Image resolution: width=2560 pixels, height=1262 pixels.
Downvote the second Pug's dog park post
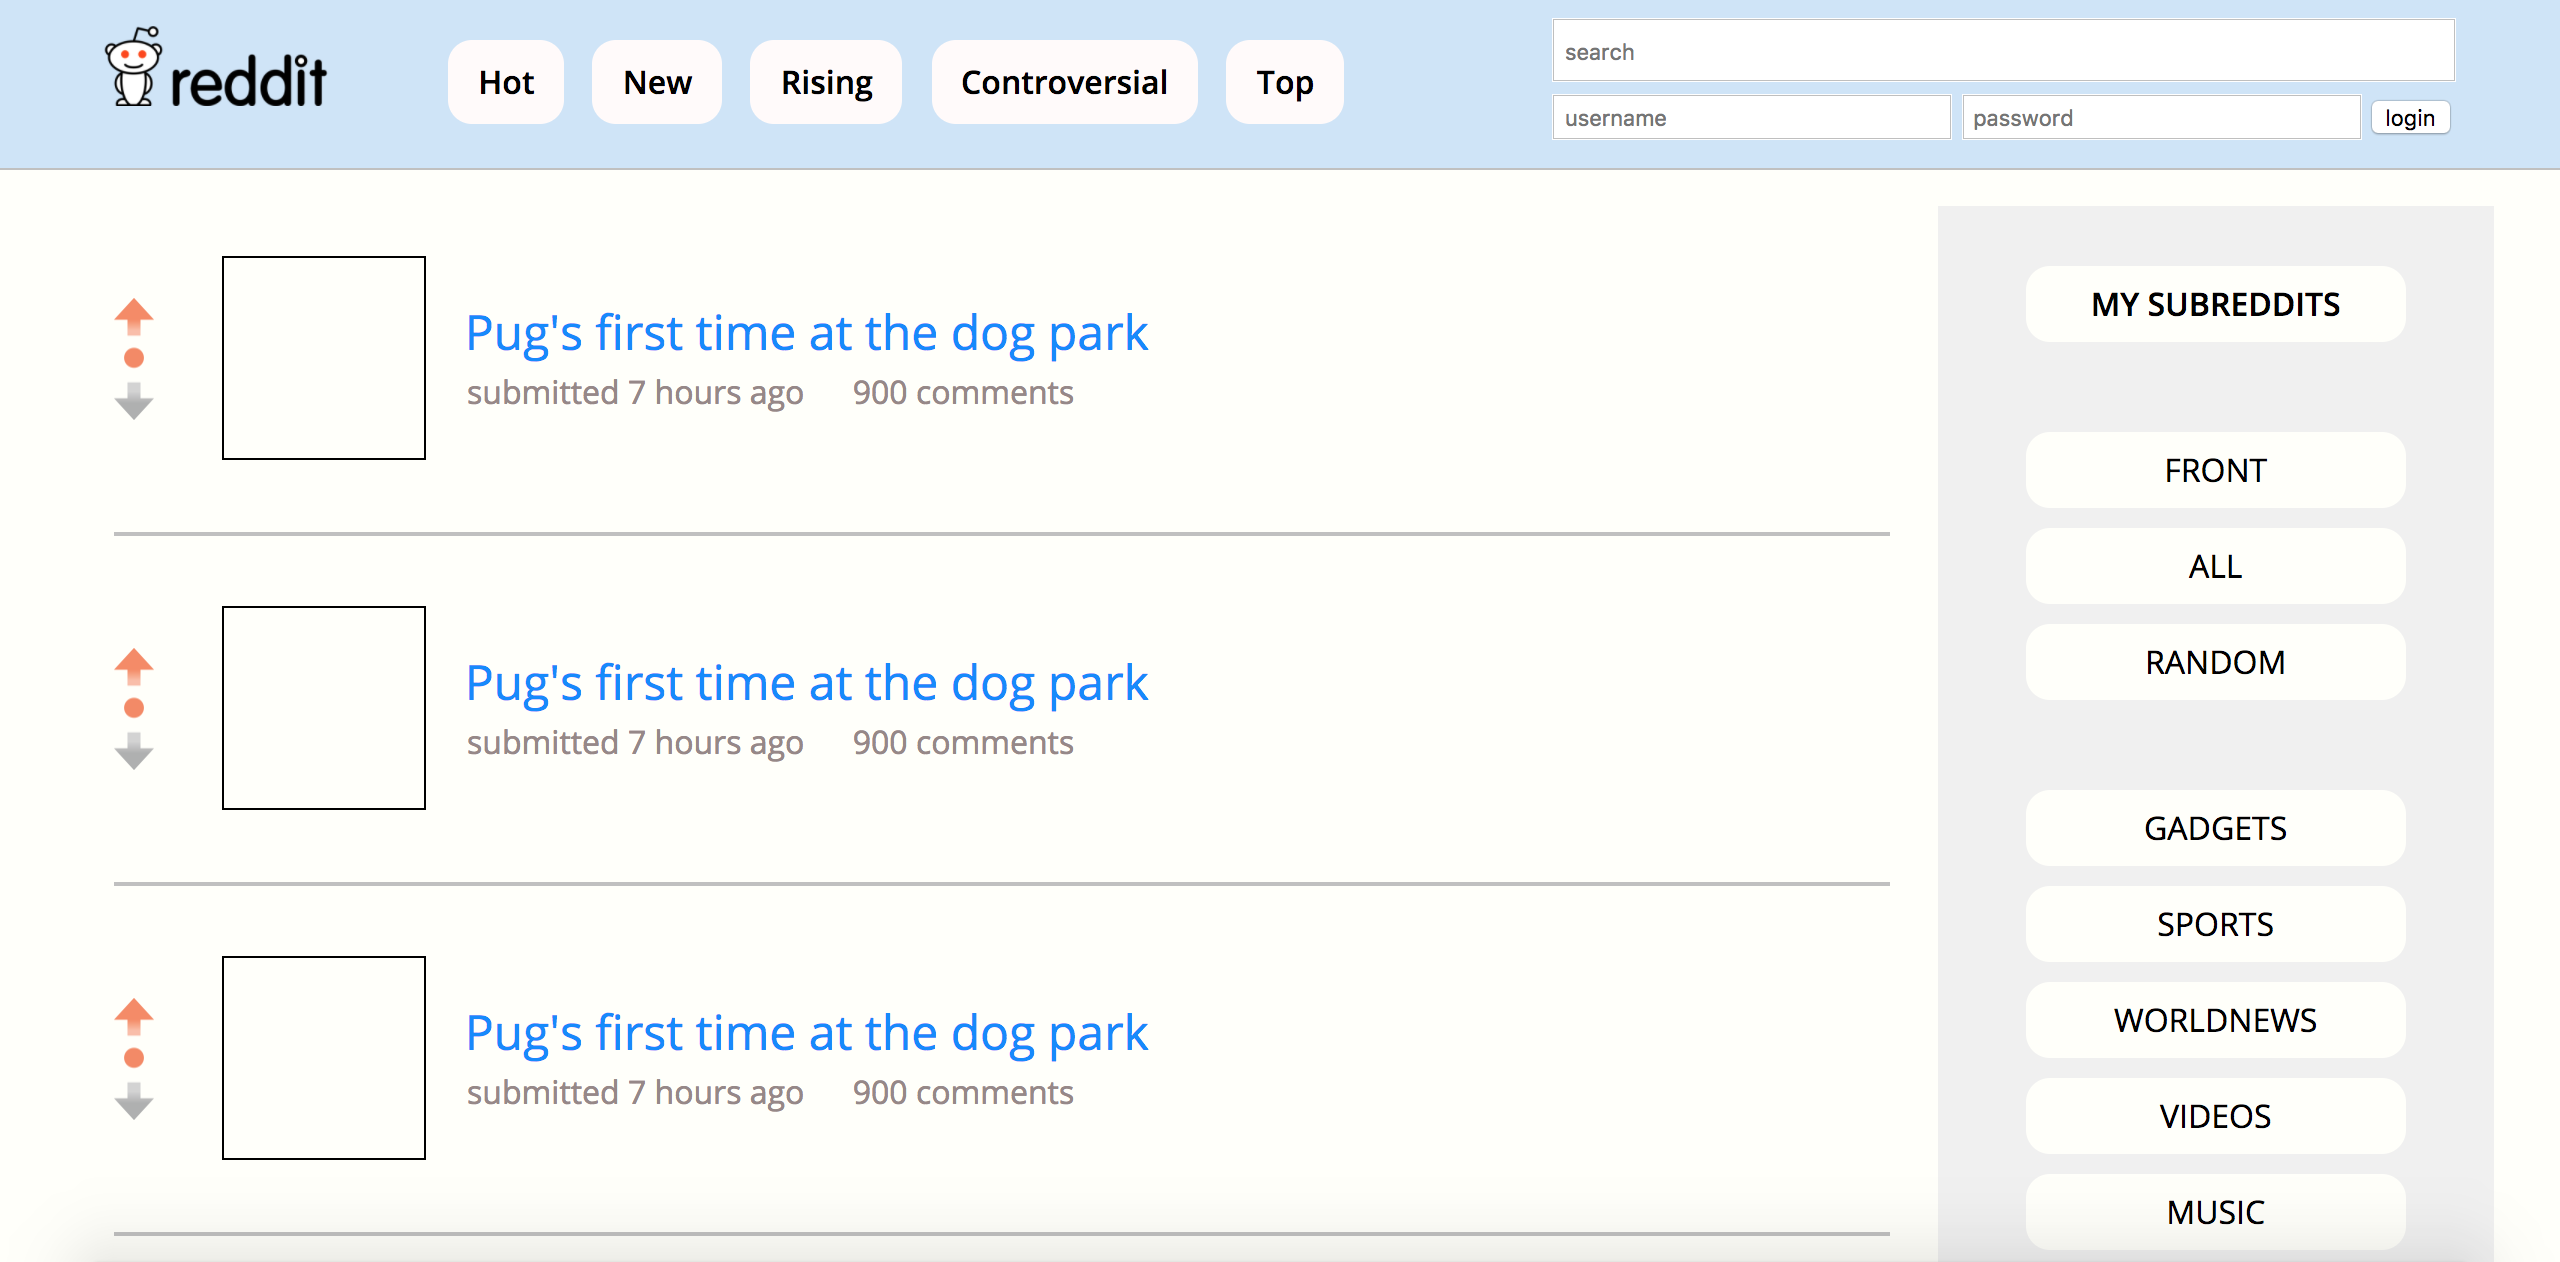coord(134,750)
